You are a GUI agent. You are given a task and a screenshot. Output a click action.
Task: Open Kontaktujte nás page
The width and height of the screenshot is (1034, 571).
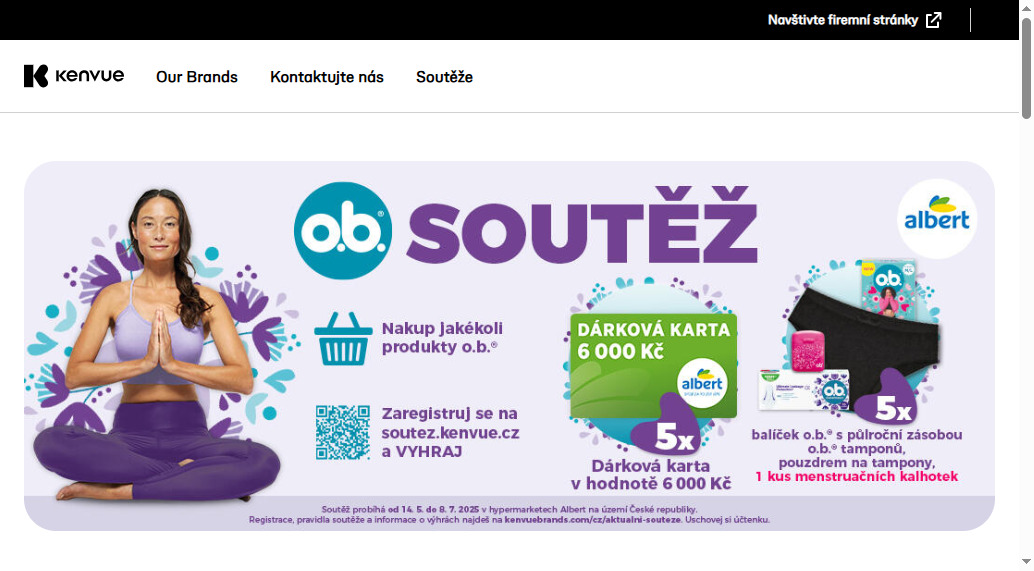[x=327, y=76]
